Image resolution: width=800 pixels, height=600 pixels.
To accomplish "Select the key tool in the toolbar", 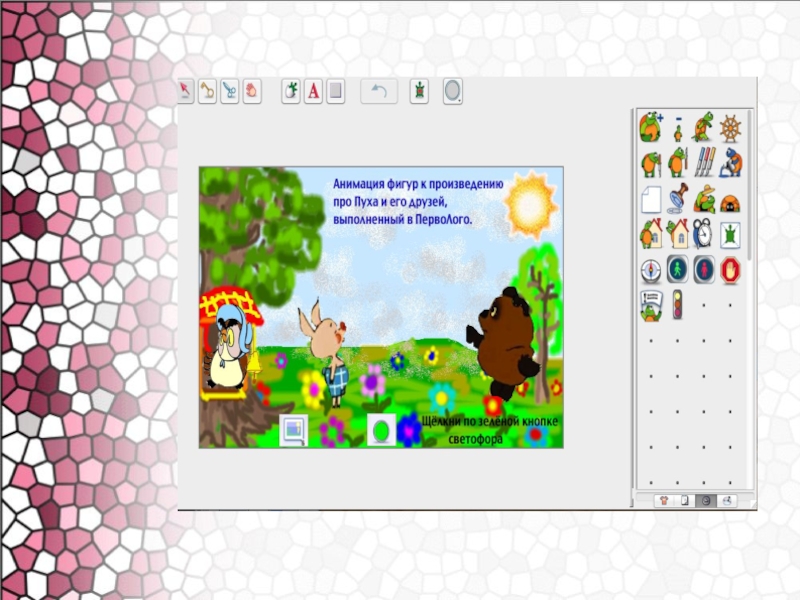I will pyautogui.click(x=207, y=91).
